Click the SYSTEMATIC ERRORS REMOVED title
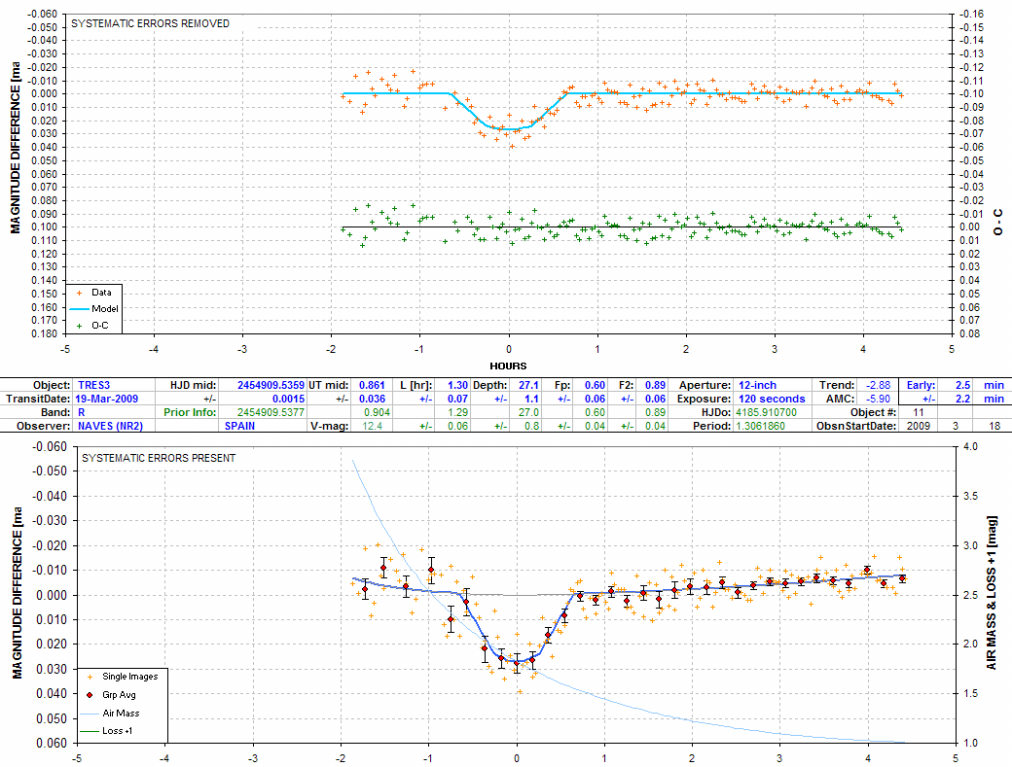The height and width of the screenshot is (767, 1012). click(150, 23)
